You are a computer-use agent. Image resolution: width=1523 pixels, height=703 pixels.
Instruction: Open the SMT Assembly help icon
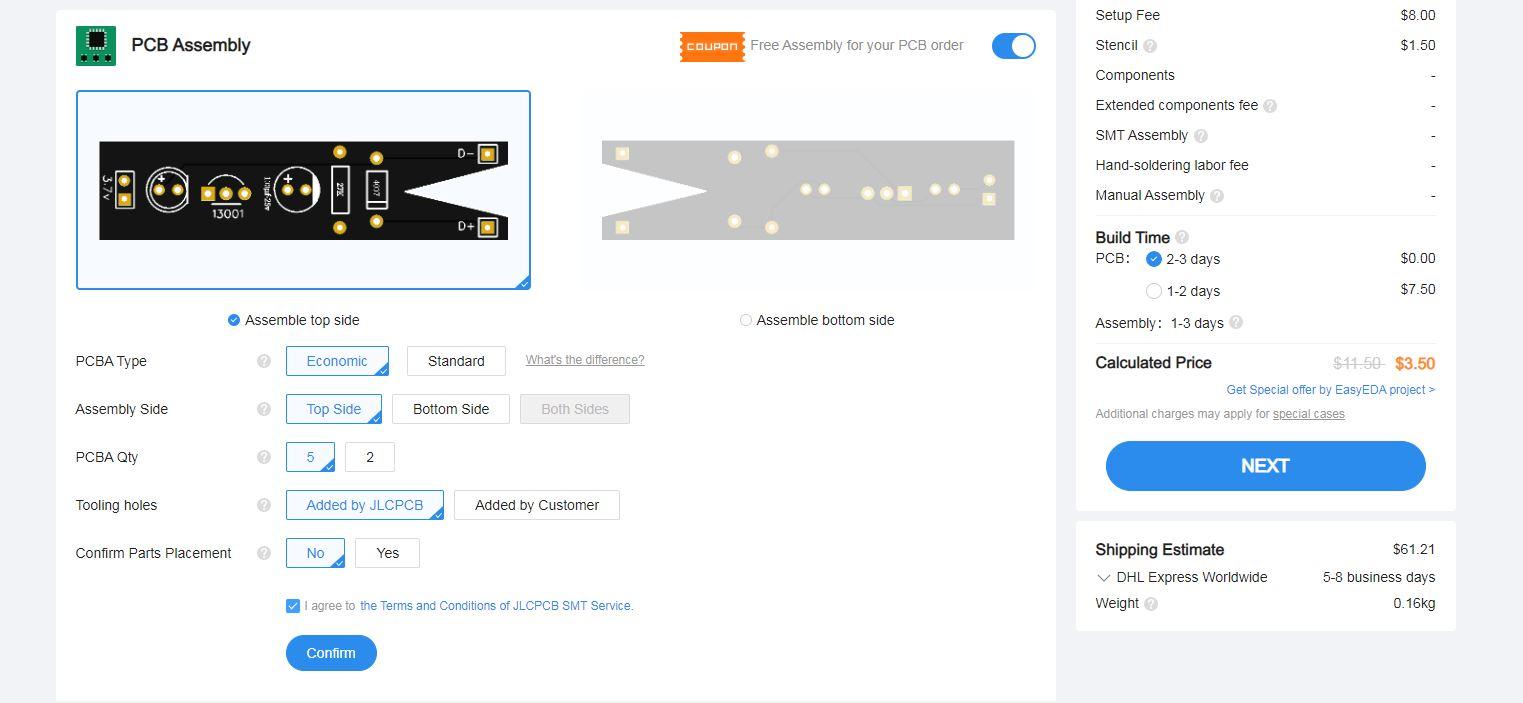[1201, 136]
